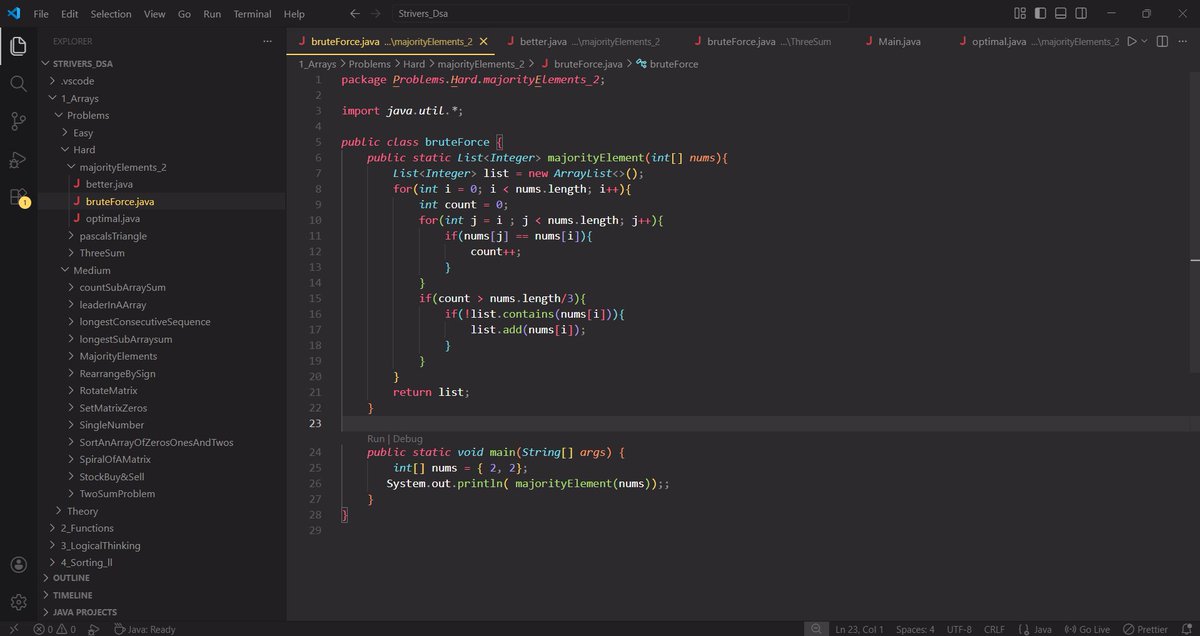Open the Source Control view

tap(18, 121)
